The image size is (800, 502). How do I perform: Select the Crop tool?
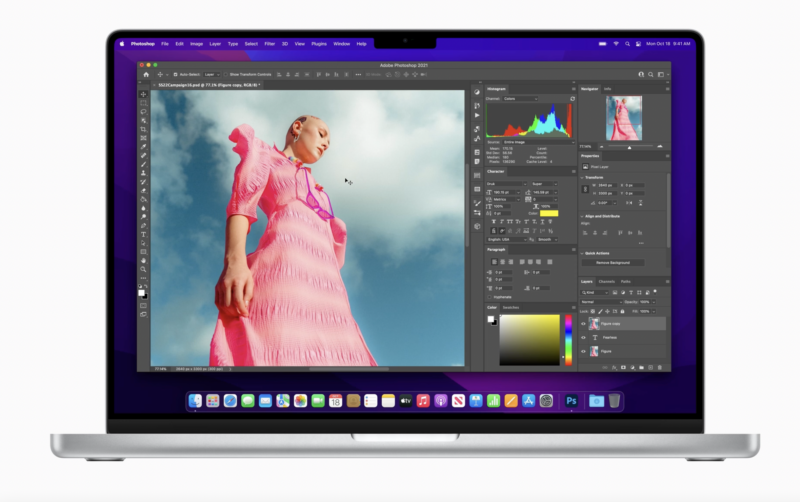point(143,129)
